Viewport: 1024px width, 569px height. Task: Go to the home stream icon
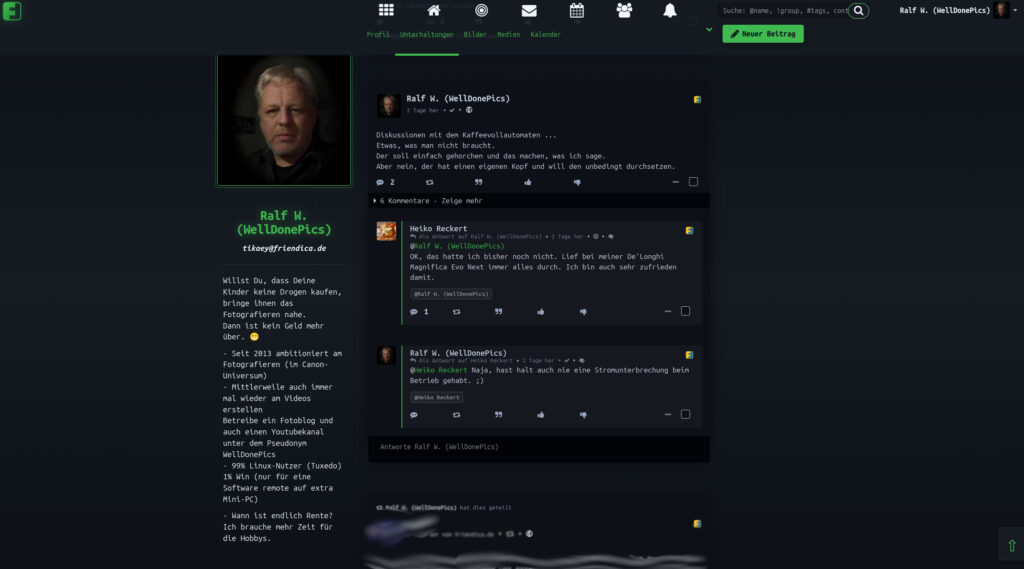[x=434, y=10]
